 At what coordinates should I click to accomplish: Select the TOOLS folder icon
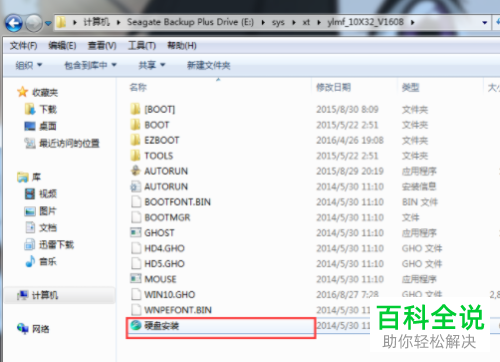[135, 155]
